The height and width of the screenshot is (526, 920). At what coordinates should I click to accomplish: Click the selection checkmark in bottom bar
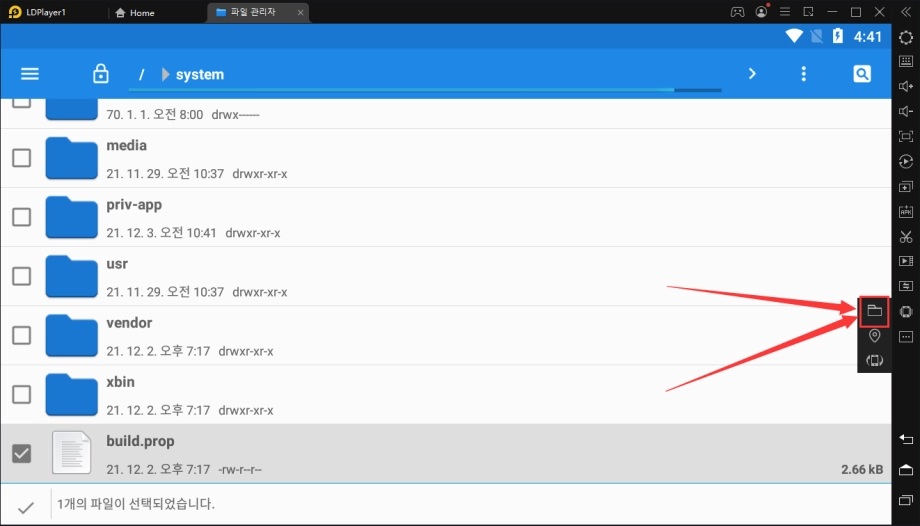[26, 507]
